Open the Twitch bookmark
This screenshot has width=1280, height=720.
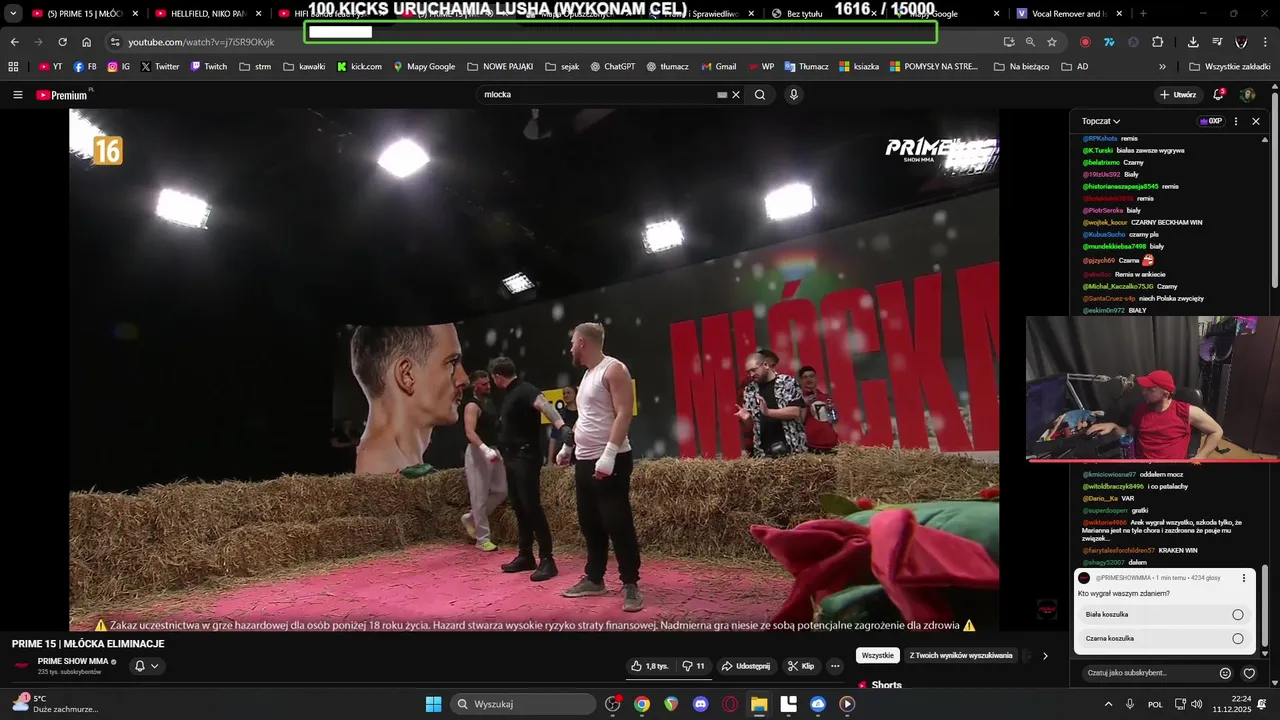coord(209,67)
